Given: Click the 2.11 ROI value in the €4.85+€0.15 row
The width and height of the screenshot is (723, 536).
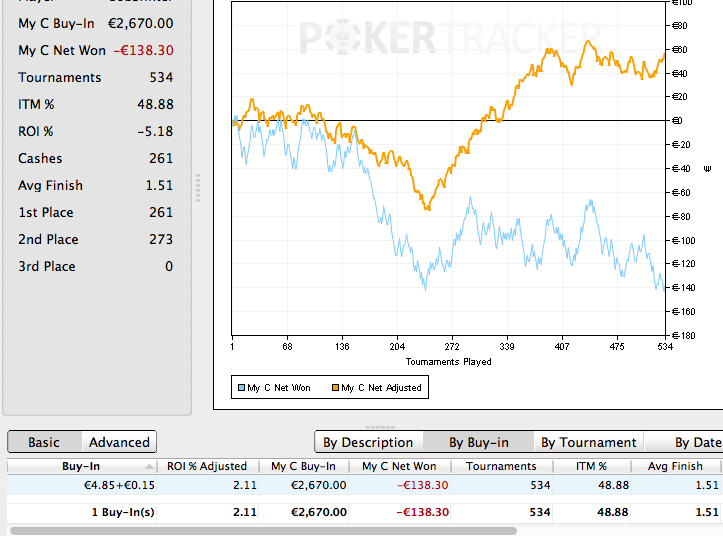Looking at the screenshot, I should [x=245, y=485].
